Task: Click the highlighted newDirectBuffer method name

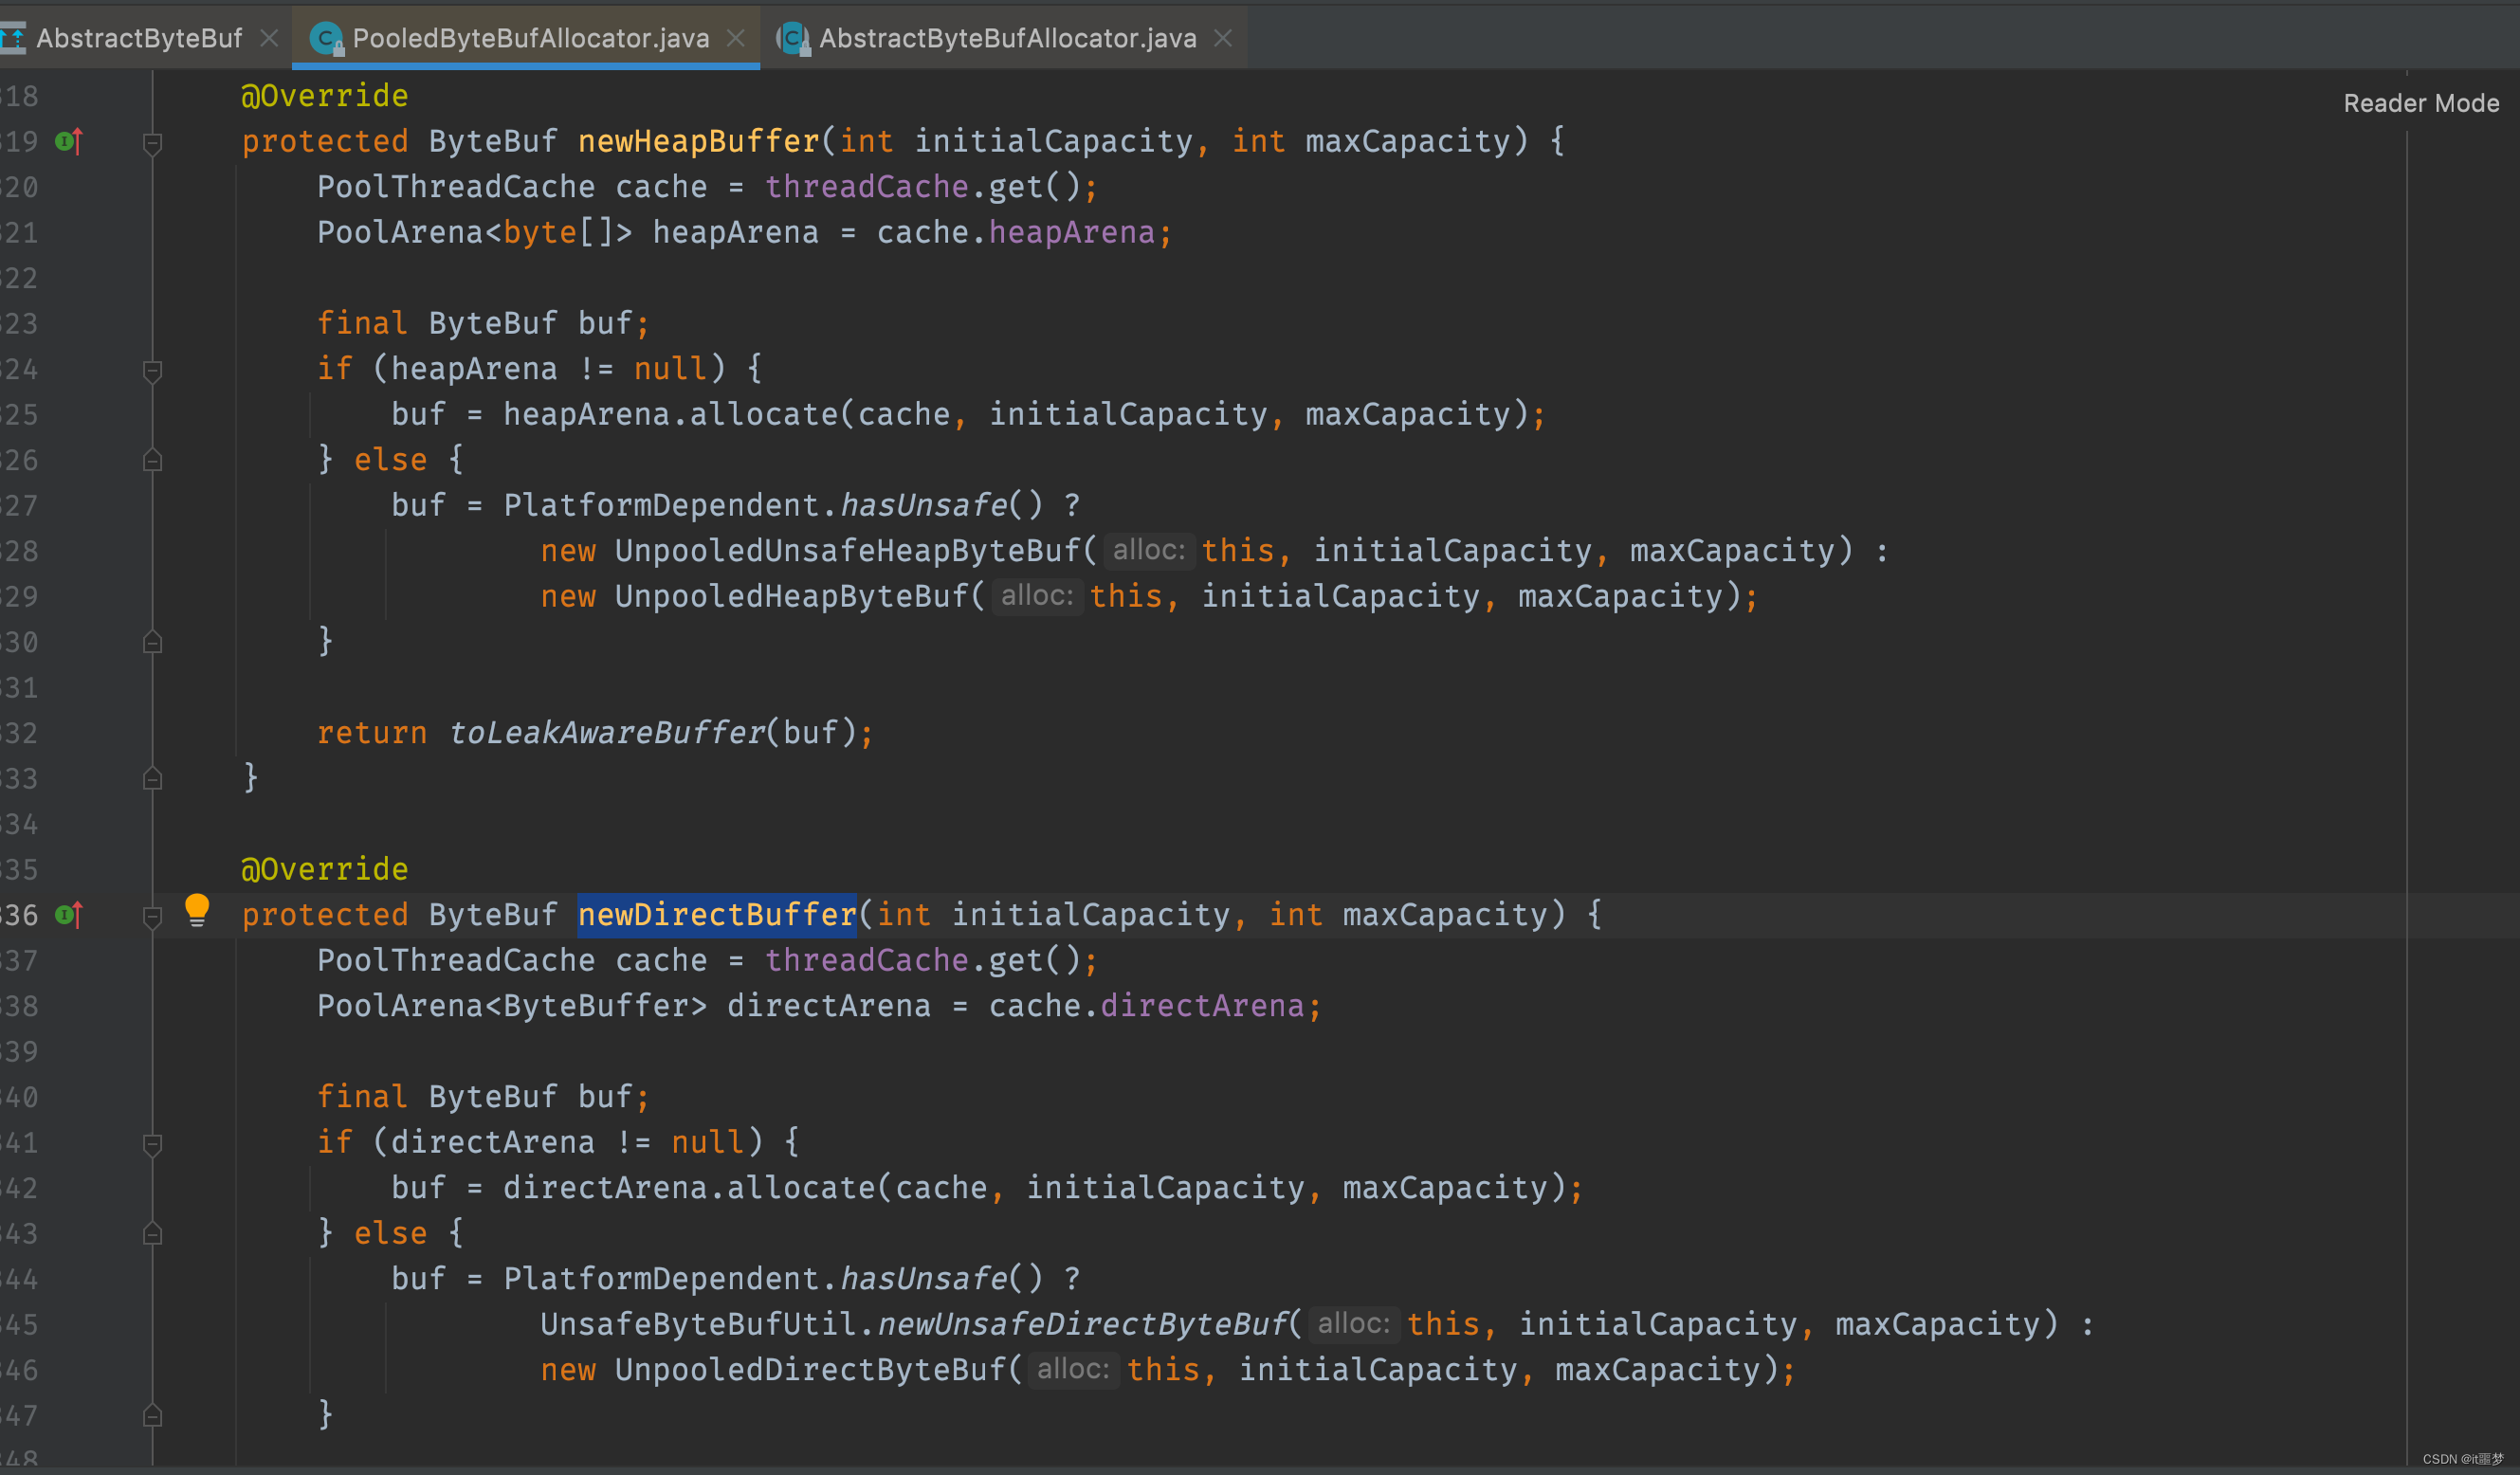Action: [x=717, y=915]
